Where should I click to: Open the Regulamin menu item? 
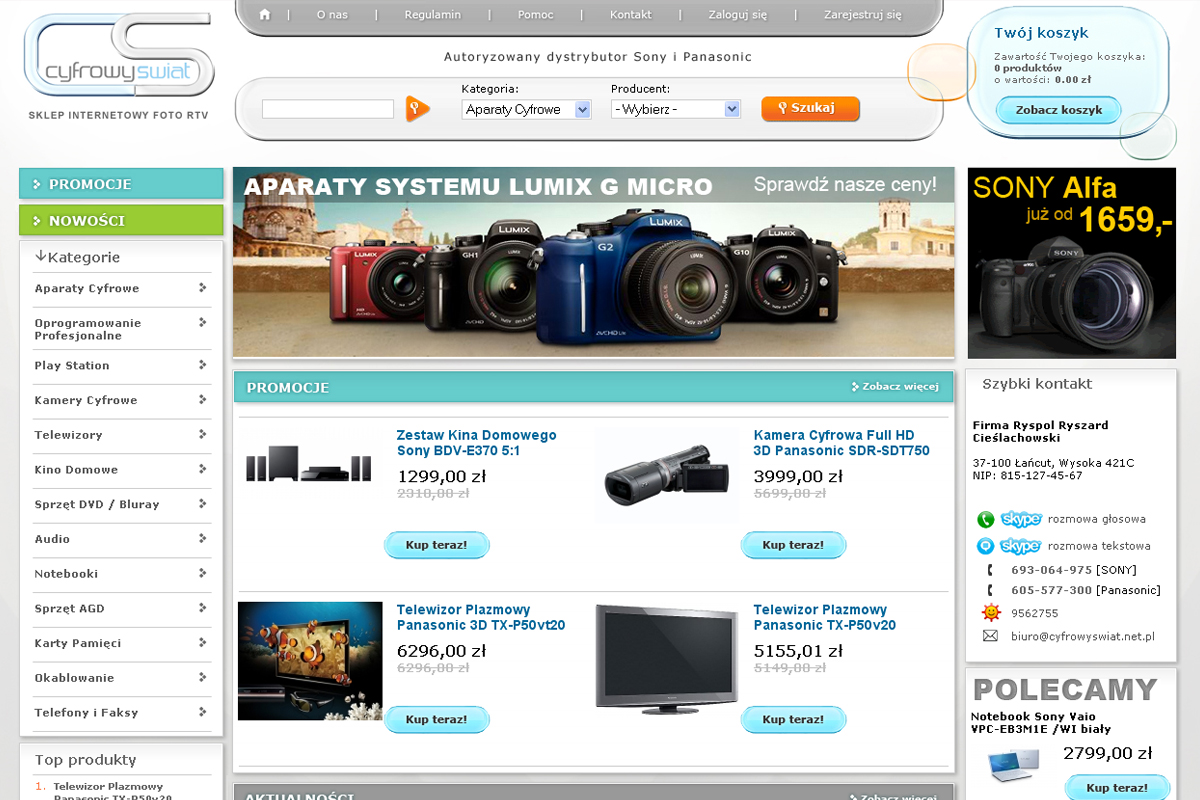432,15
